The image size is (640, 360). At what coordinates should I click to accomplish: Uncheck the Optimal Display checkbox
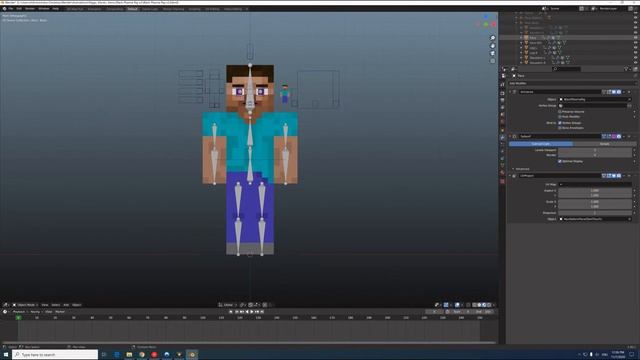[x=560, y=162]
